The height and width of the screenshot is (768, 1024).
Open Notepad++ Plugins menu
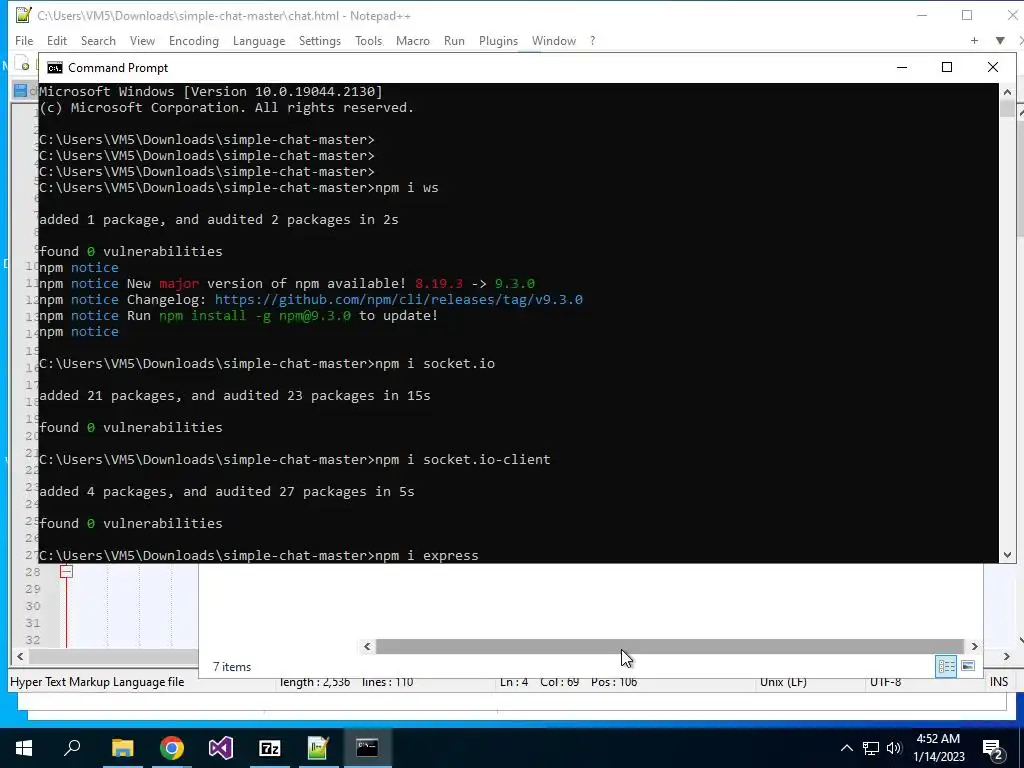coord(498,40)
